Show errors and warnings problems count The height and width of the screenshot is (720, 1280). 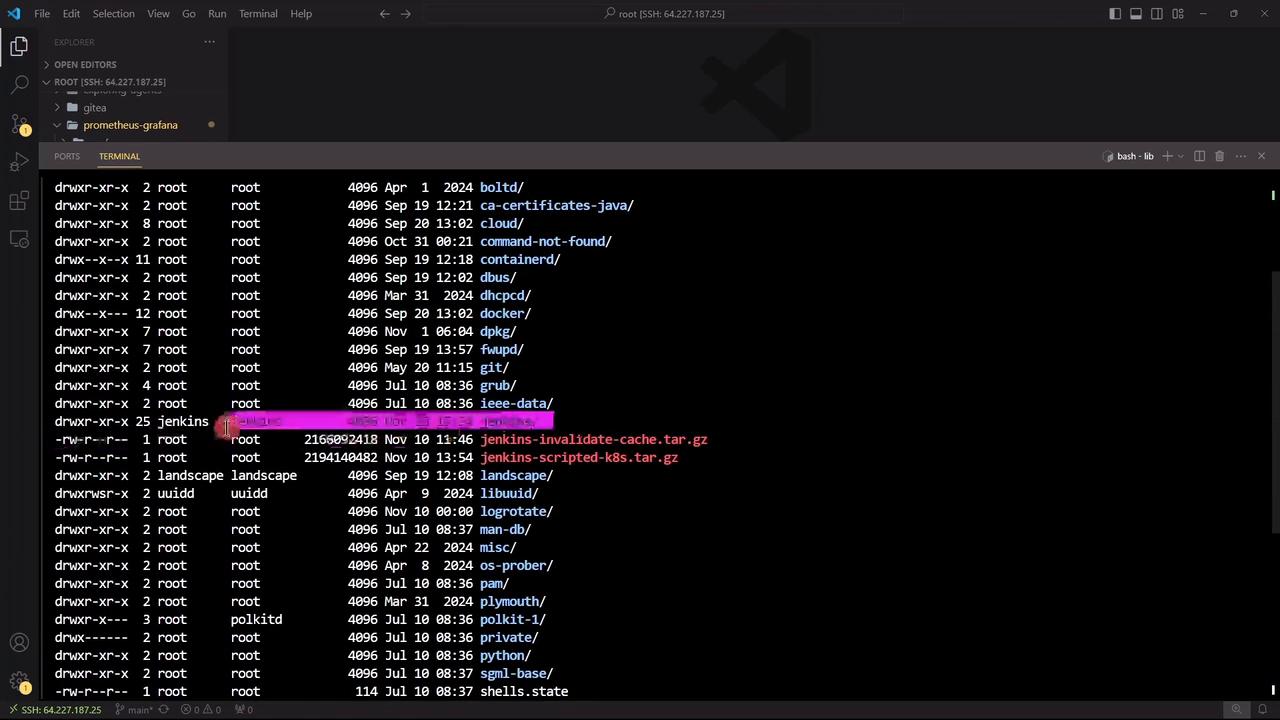201,710
